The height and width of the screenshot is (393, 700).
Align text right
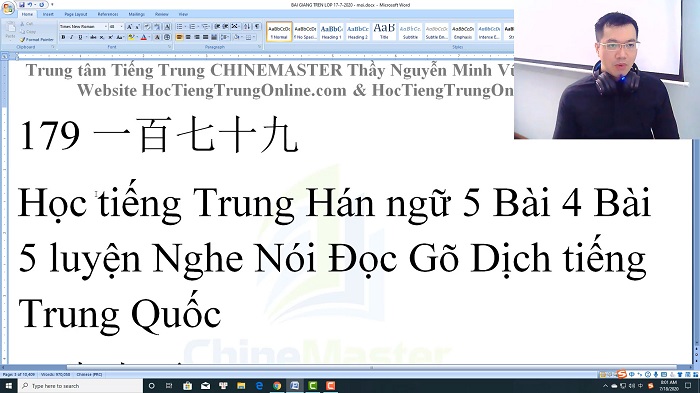pos(197,37)
